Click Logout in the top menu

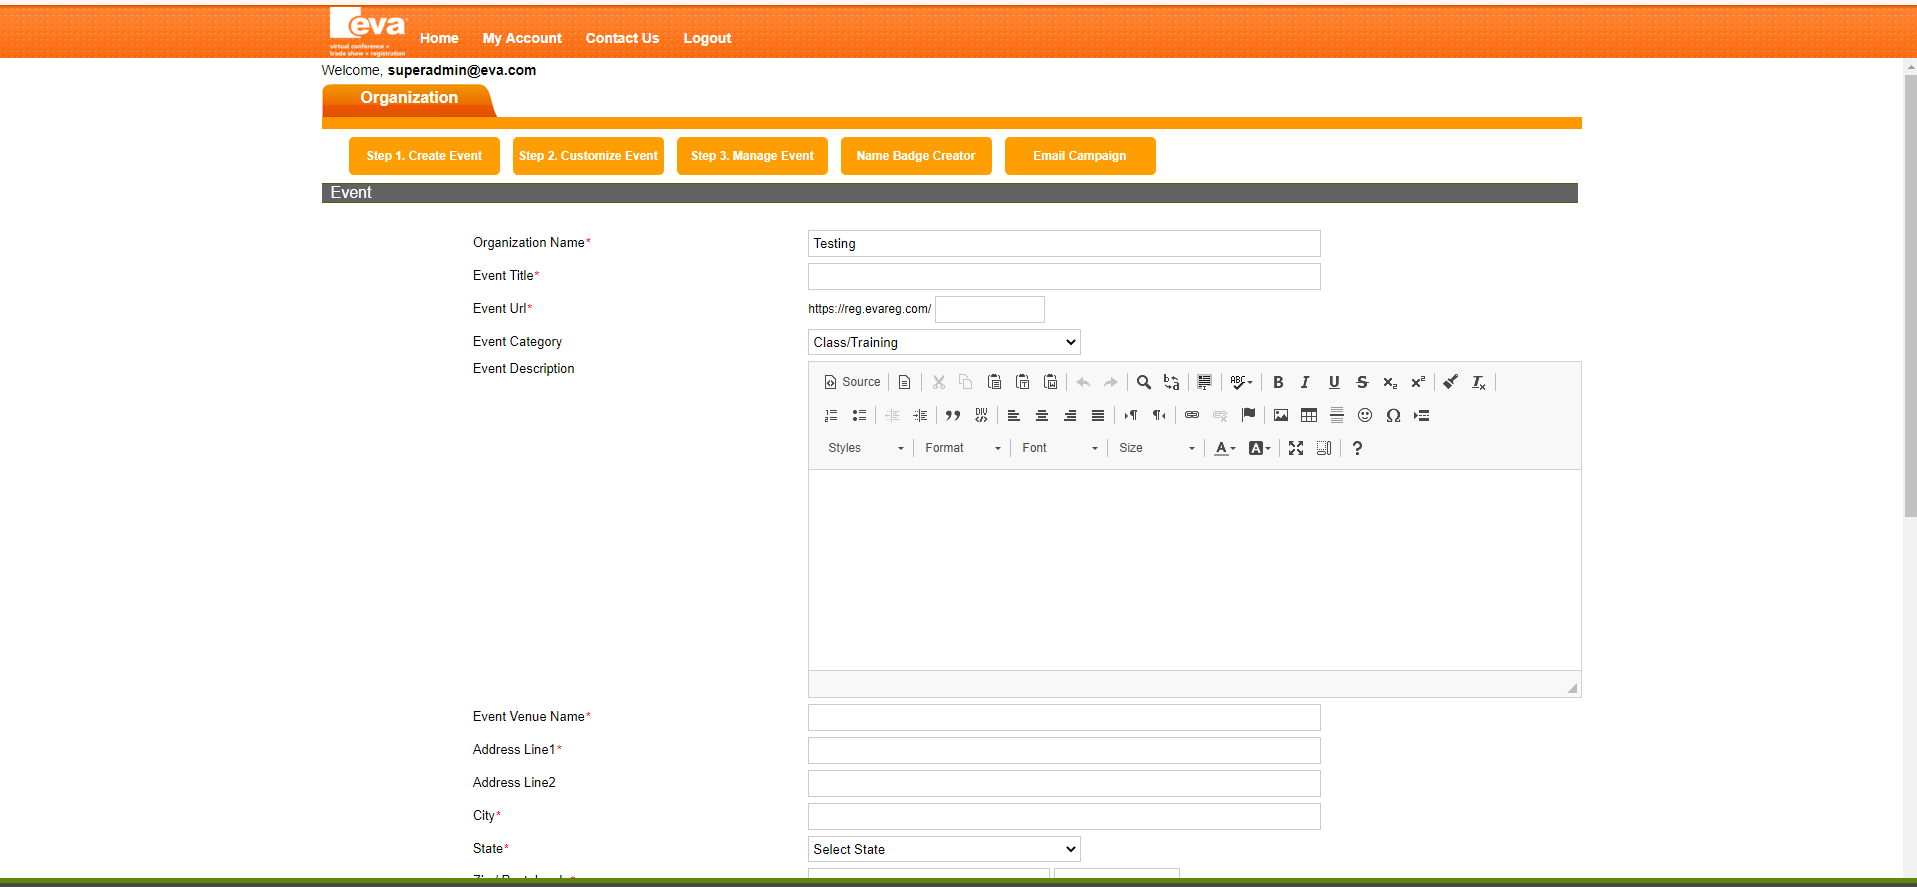click(707, 38)
